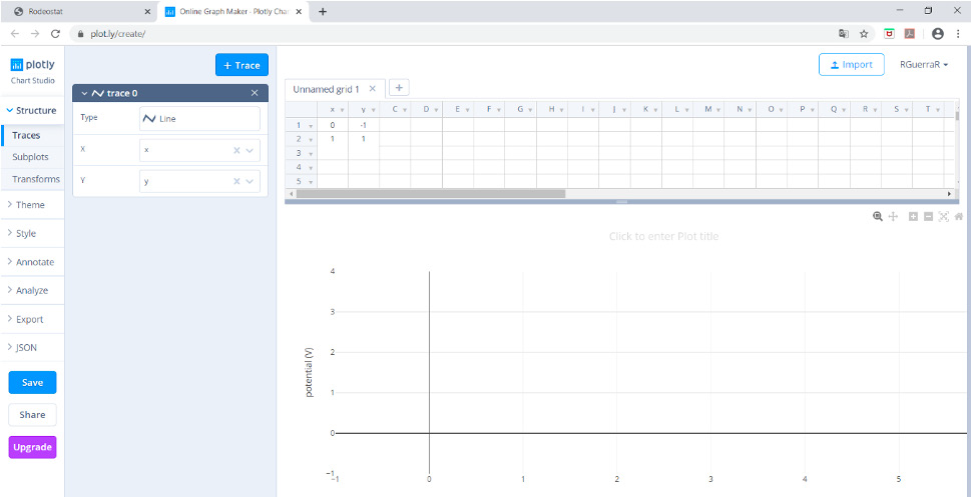971x497 pixels.
Task: Click the blue Save button
Action: (32, 382)
